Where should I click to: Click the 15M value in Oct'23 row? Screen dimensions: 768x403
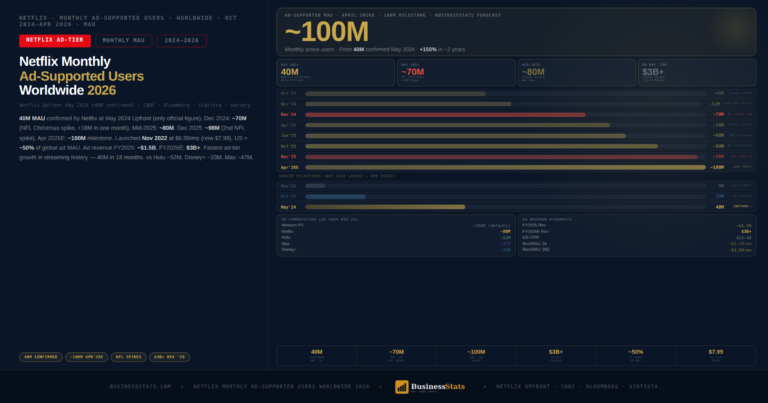[720, 196]
